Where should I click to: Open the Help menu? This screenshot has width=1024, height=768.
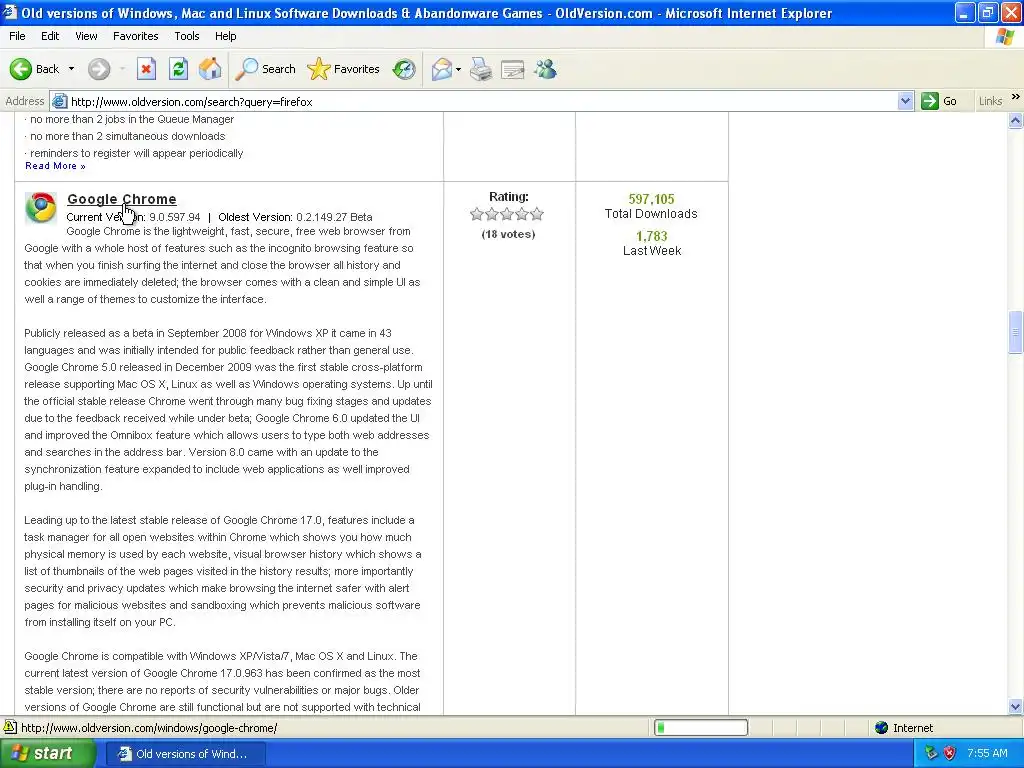tap(225, 36)
